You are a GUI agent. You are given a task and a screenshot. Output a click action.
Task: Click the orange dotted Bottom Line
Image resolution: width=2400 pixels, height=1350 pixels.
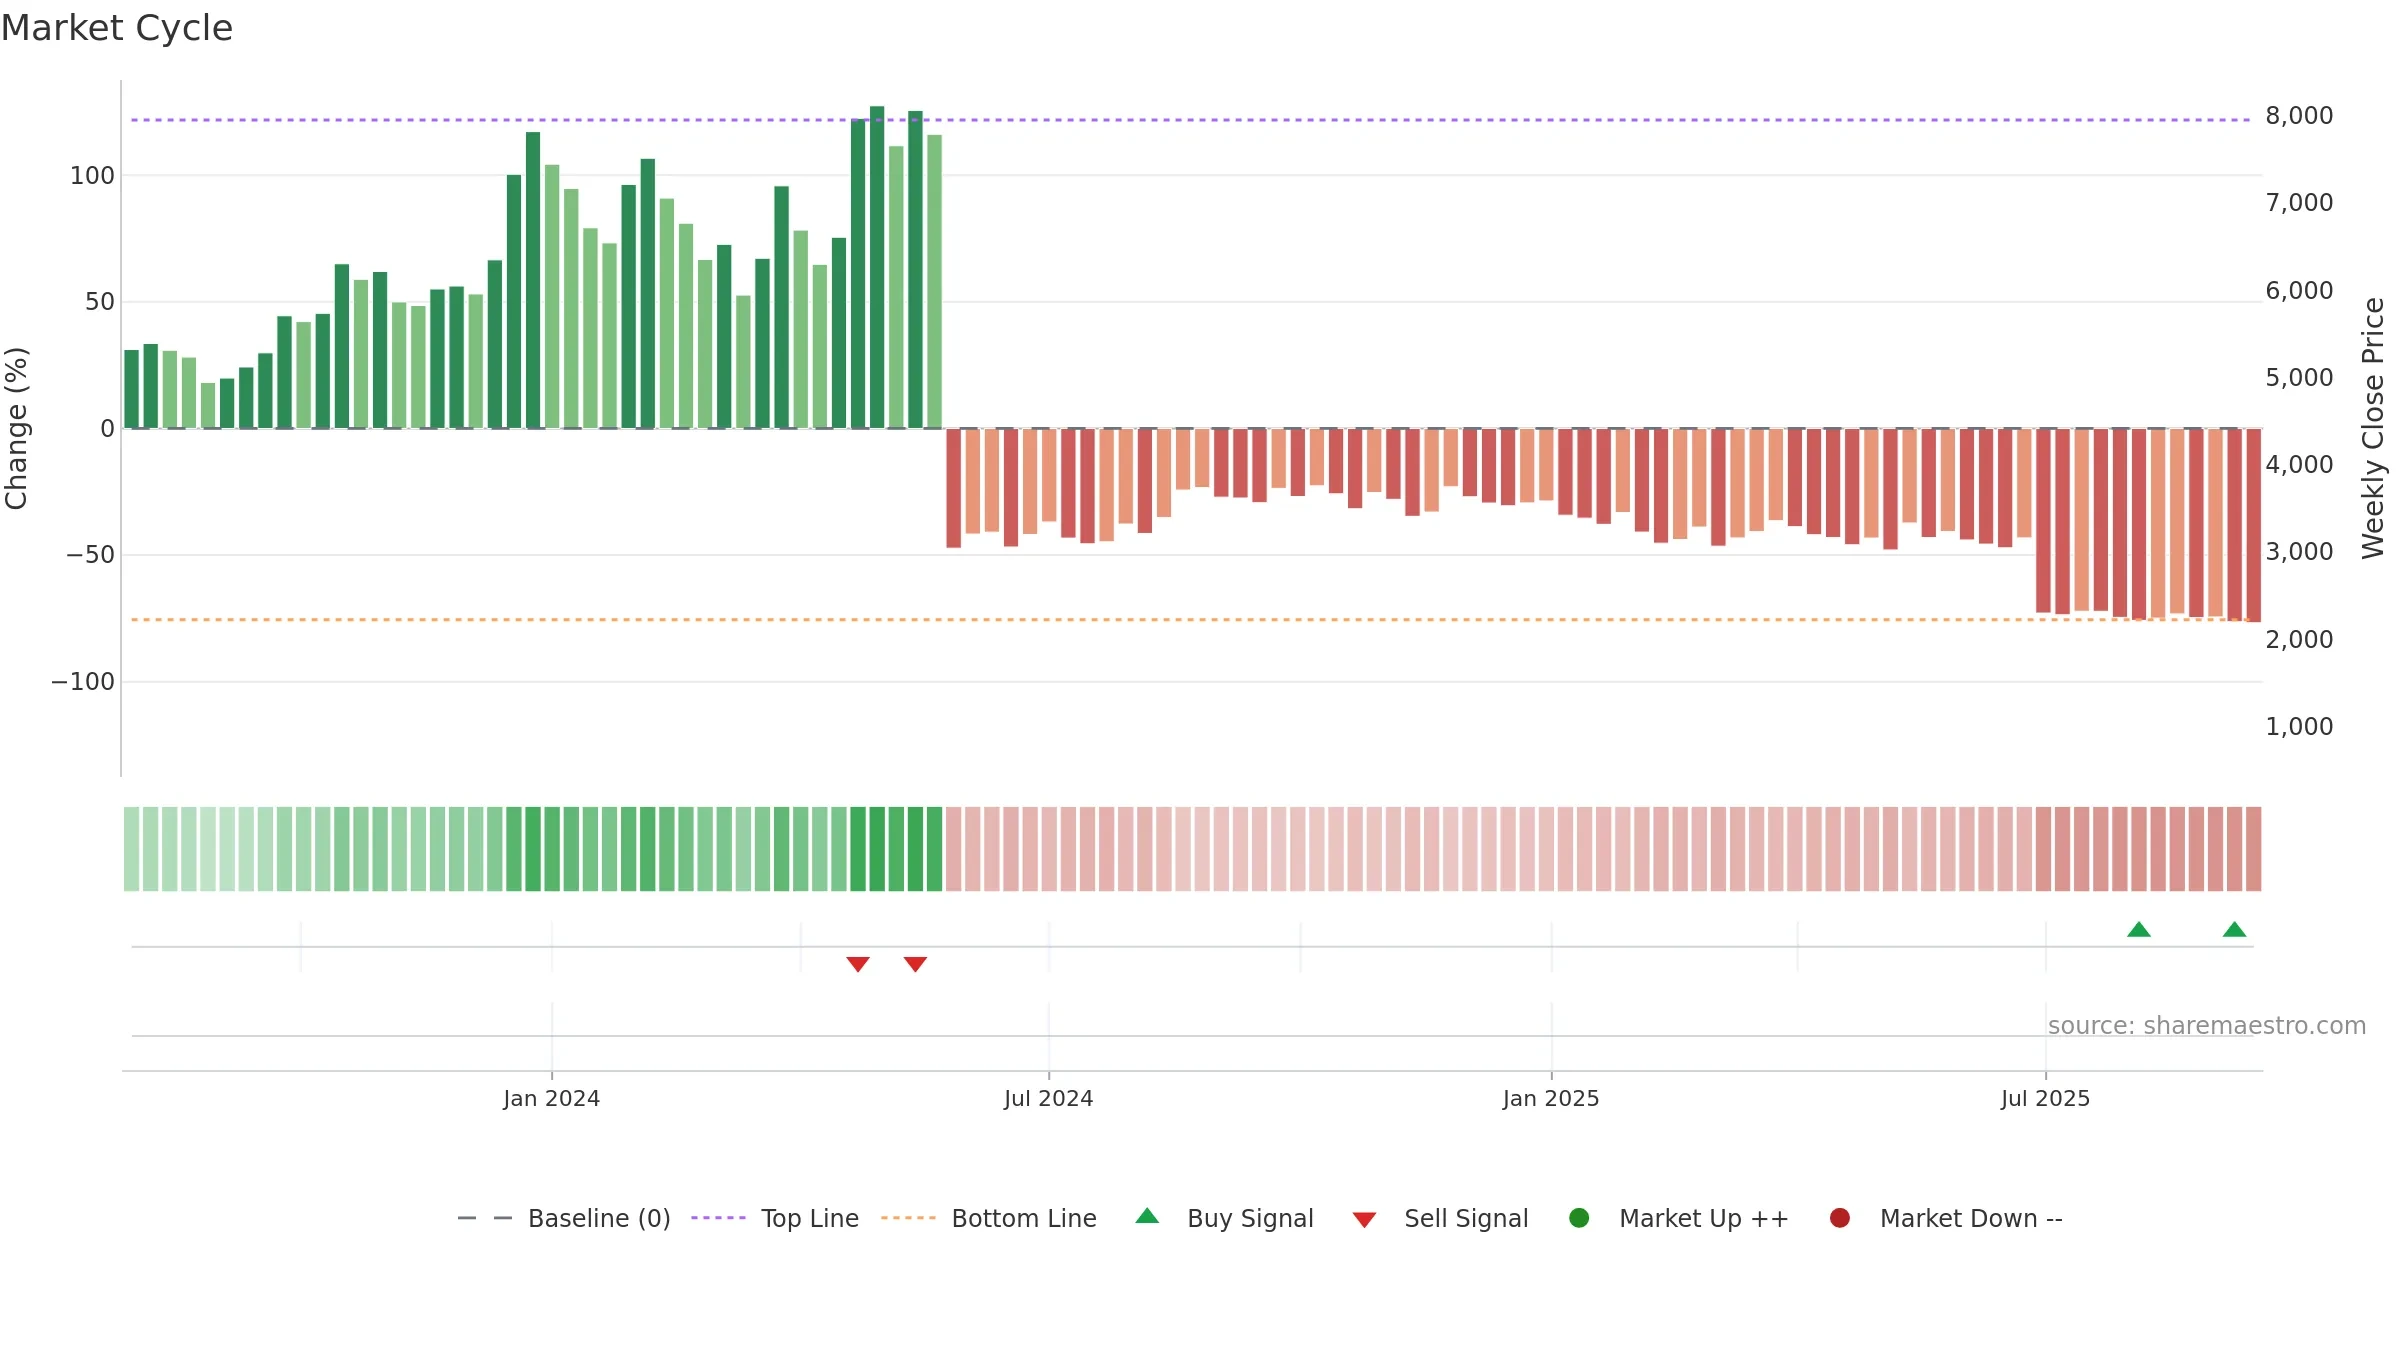[1190, 620]
